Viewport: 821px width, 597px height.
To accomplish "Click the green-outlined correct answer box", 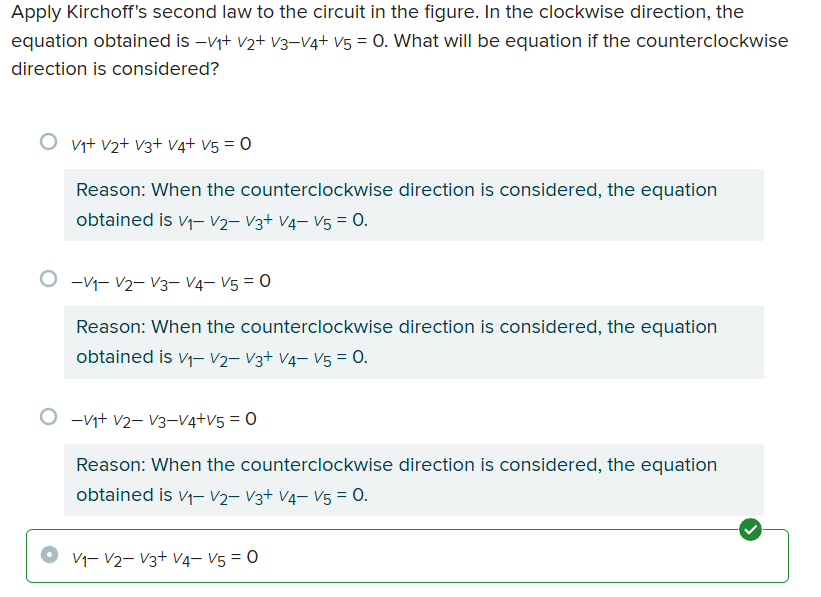I will coord(407,556).
